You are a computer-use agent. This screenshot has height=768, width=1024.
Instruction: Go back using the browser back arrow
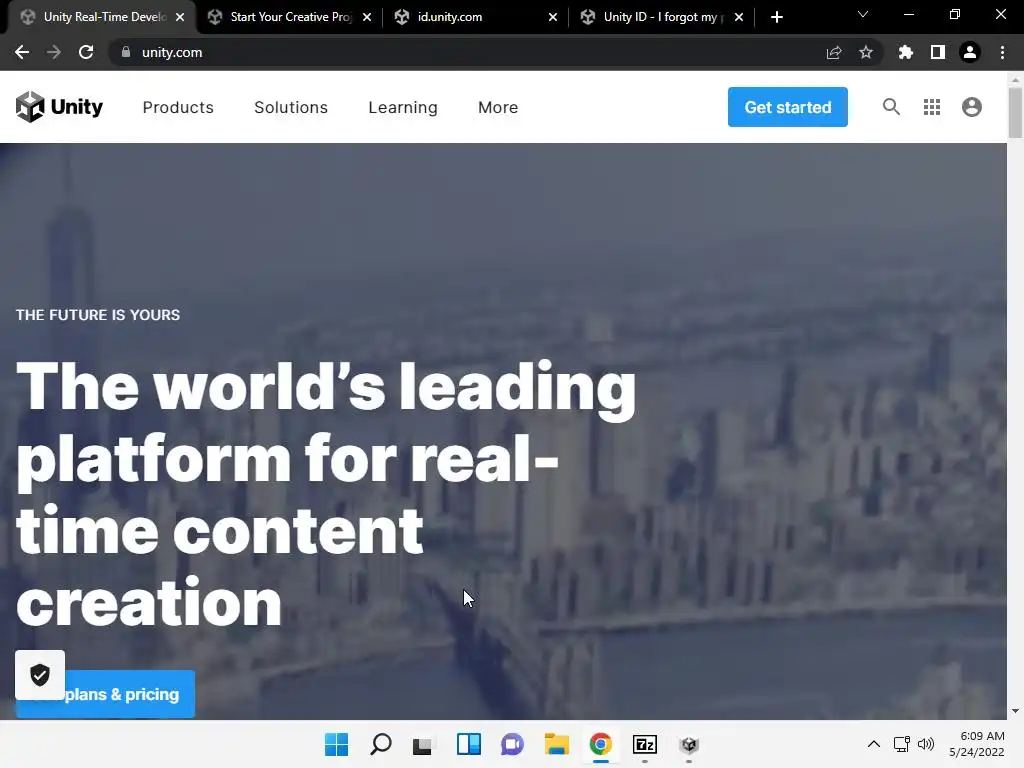click(22, 52)
